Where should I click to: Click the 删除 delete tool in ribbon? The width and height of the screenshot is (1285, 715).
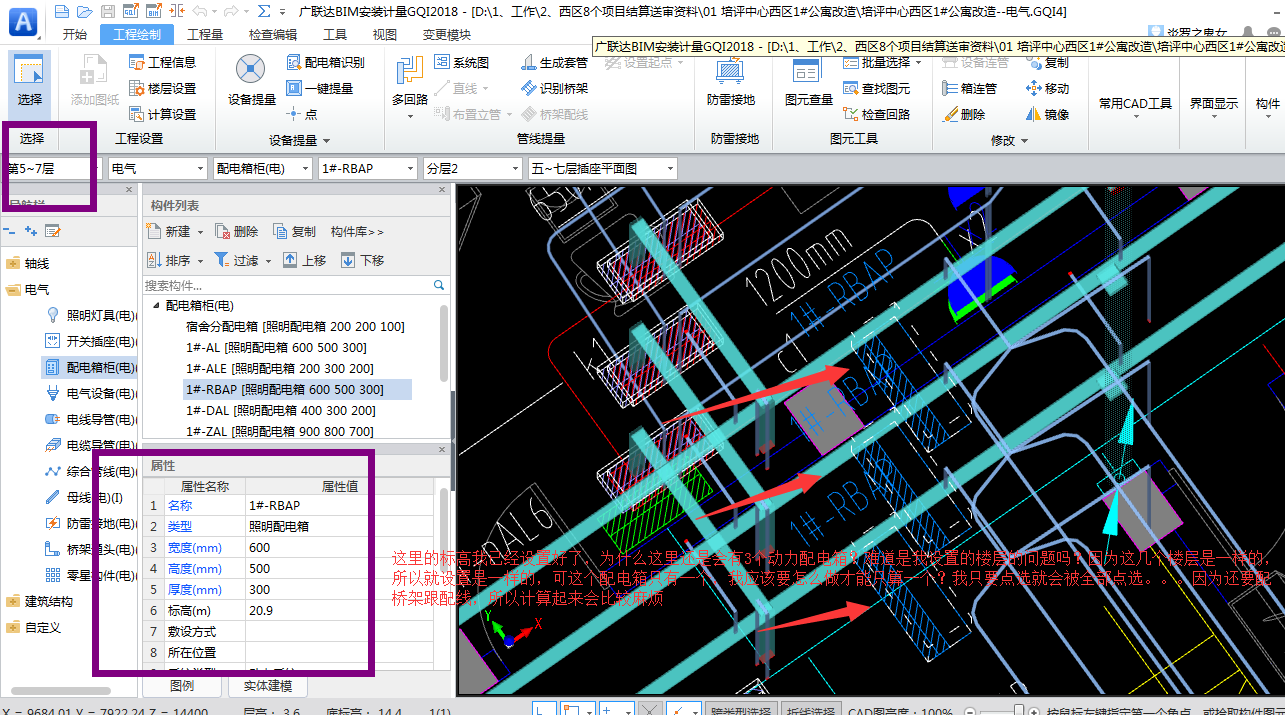963,114
